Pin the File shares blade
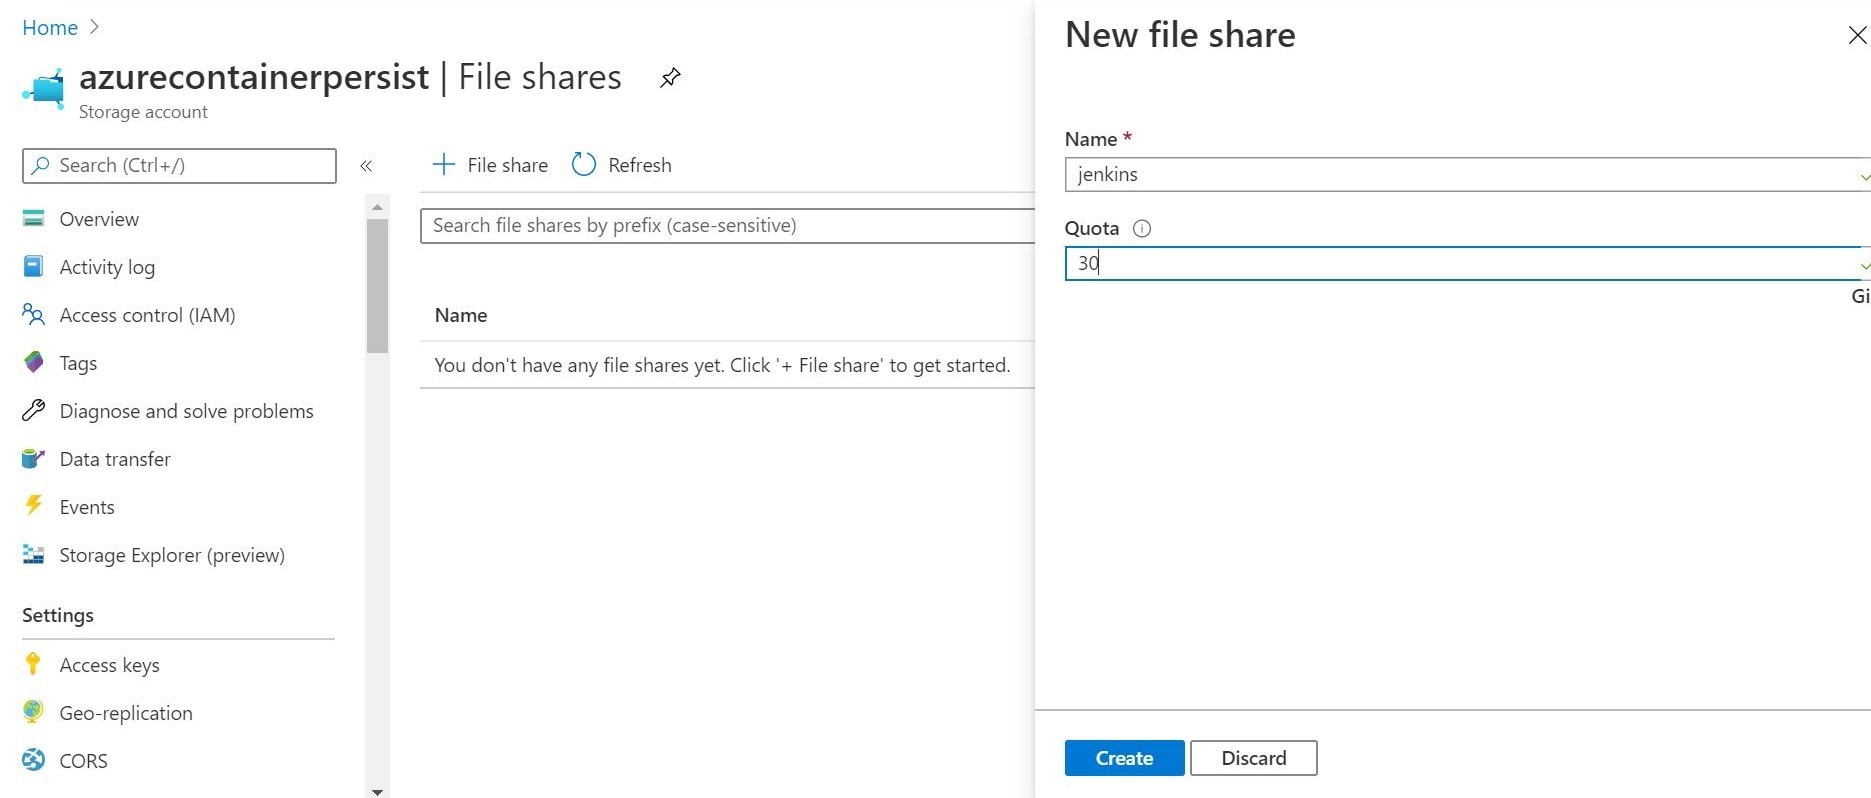Image resolution: width=1871 pixels, height=798 pixels. point(670,78)
